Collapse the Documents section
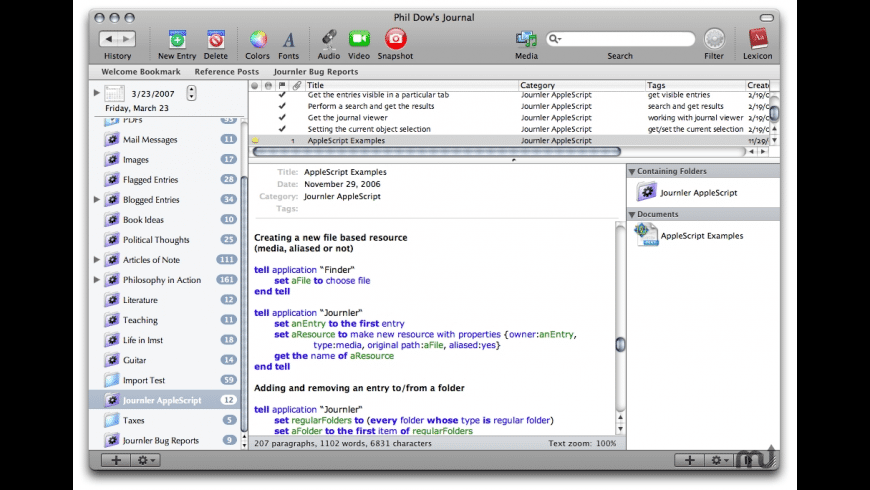Screen dimensions: 870x490 tap(631, 214)
